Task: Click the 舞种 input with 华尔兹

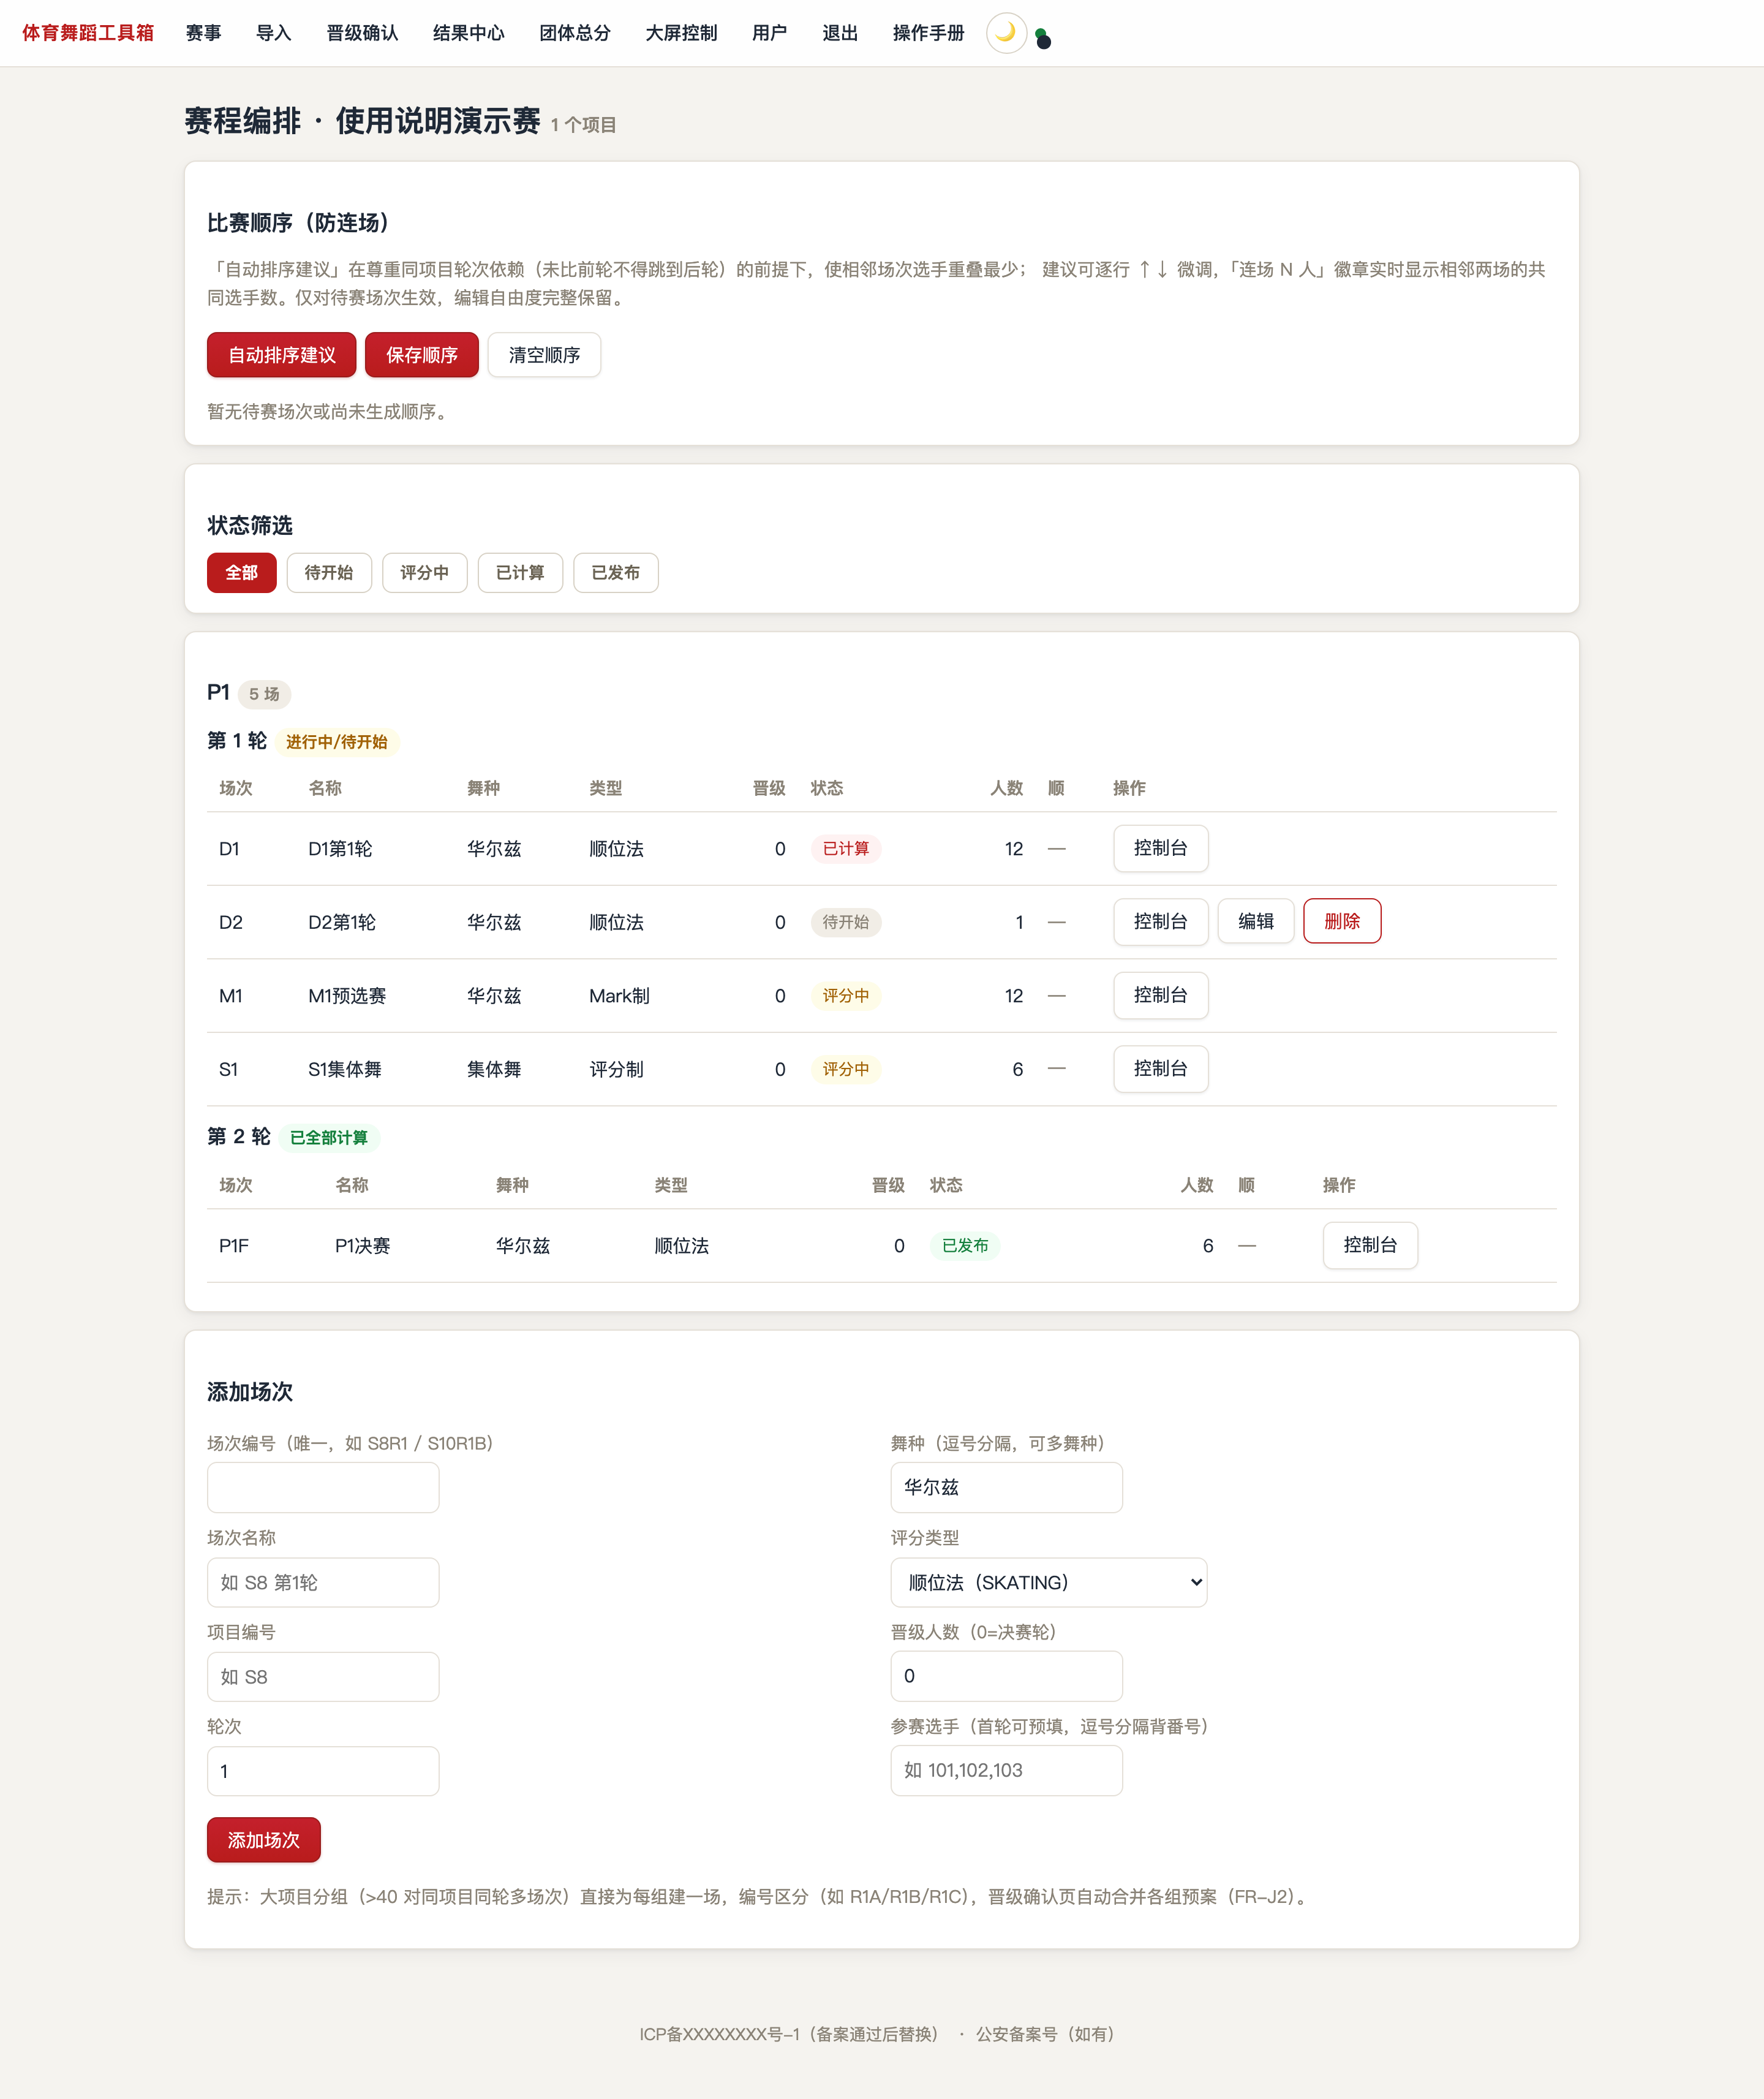Action: [1006, 1487]
